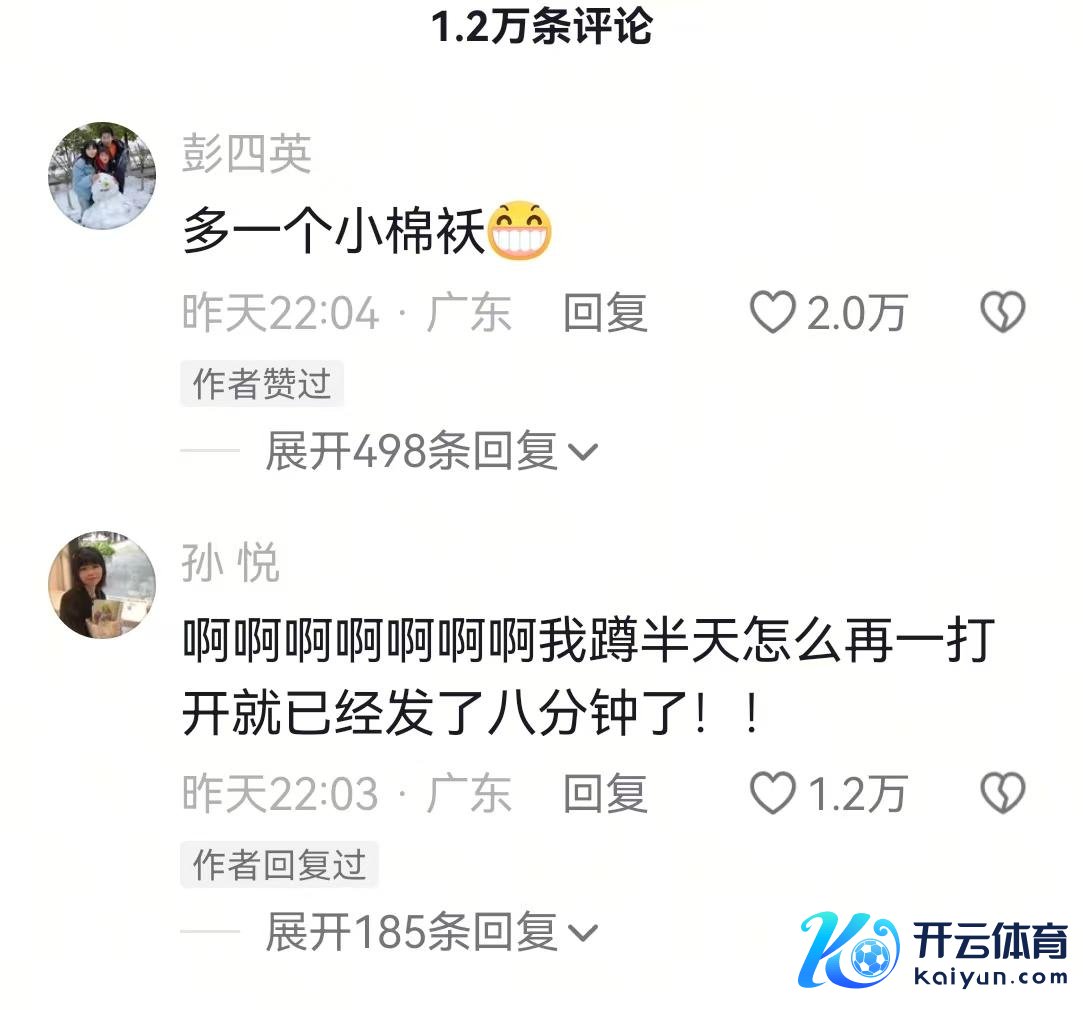Dislike 孙悦's comment with broken heart
This screenshot has height=1010, width=1083.
[1002, 793]
